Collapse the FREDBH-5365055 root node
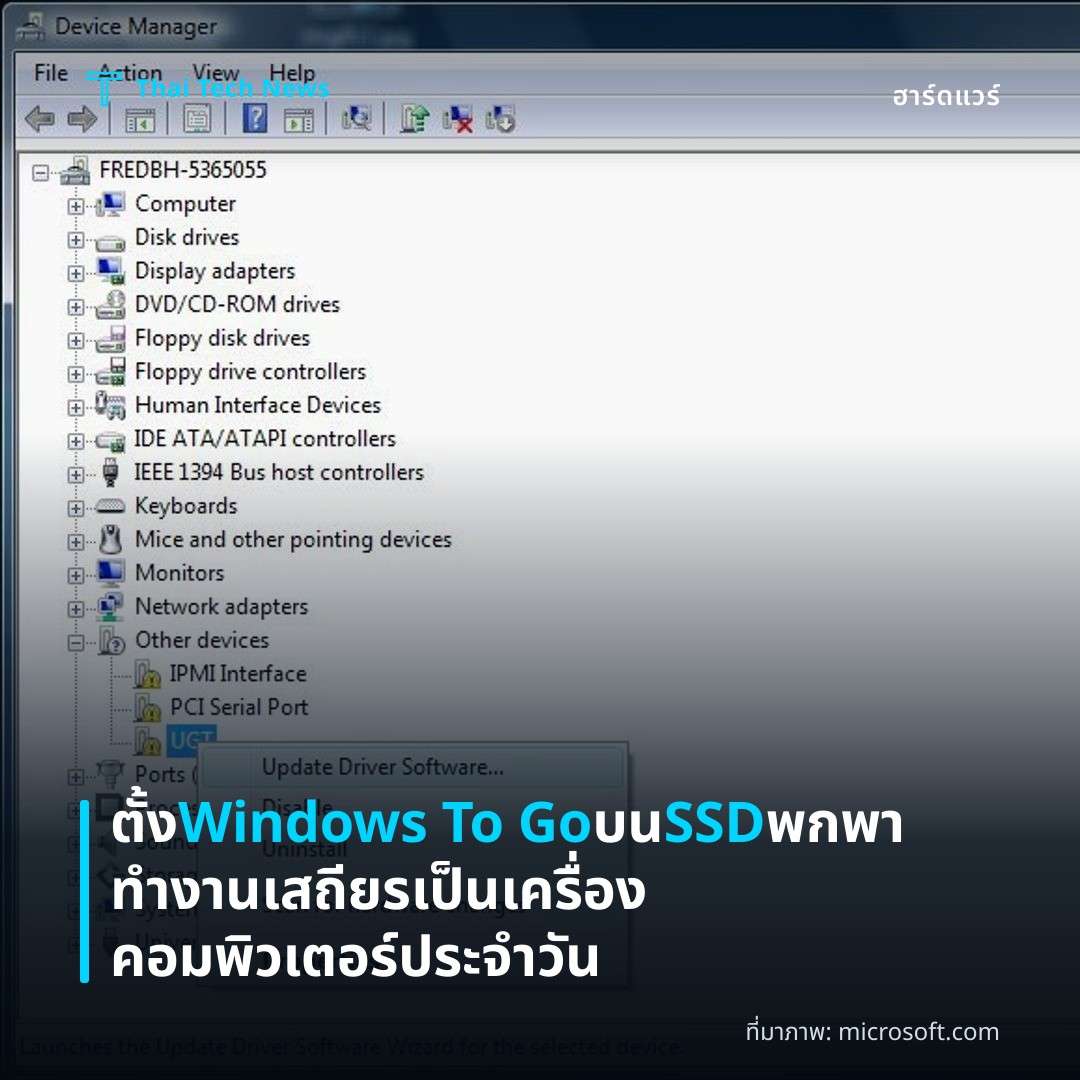 tap(41, 172)
